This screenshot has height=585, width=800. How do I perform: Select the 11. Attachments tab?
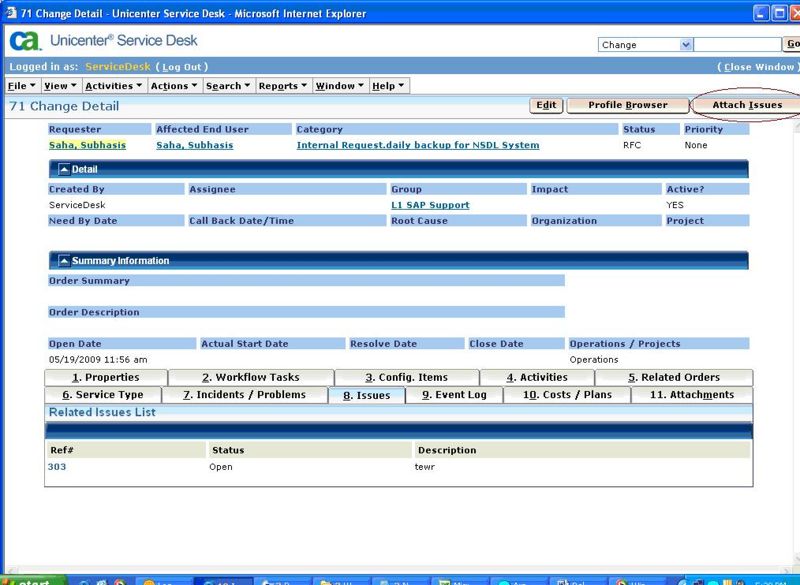[x=692, y=395]
